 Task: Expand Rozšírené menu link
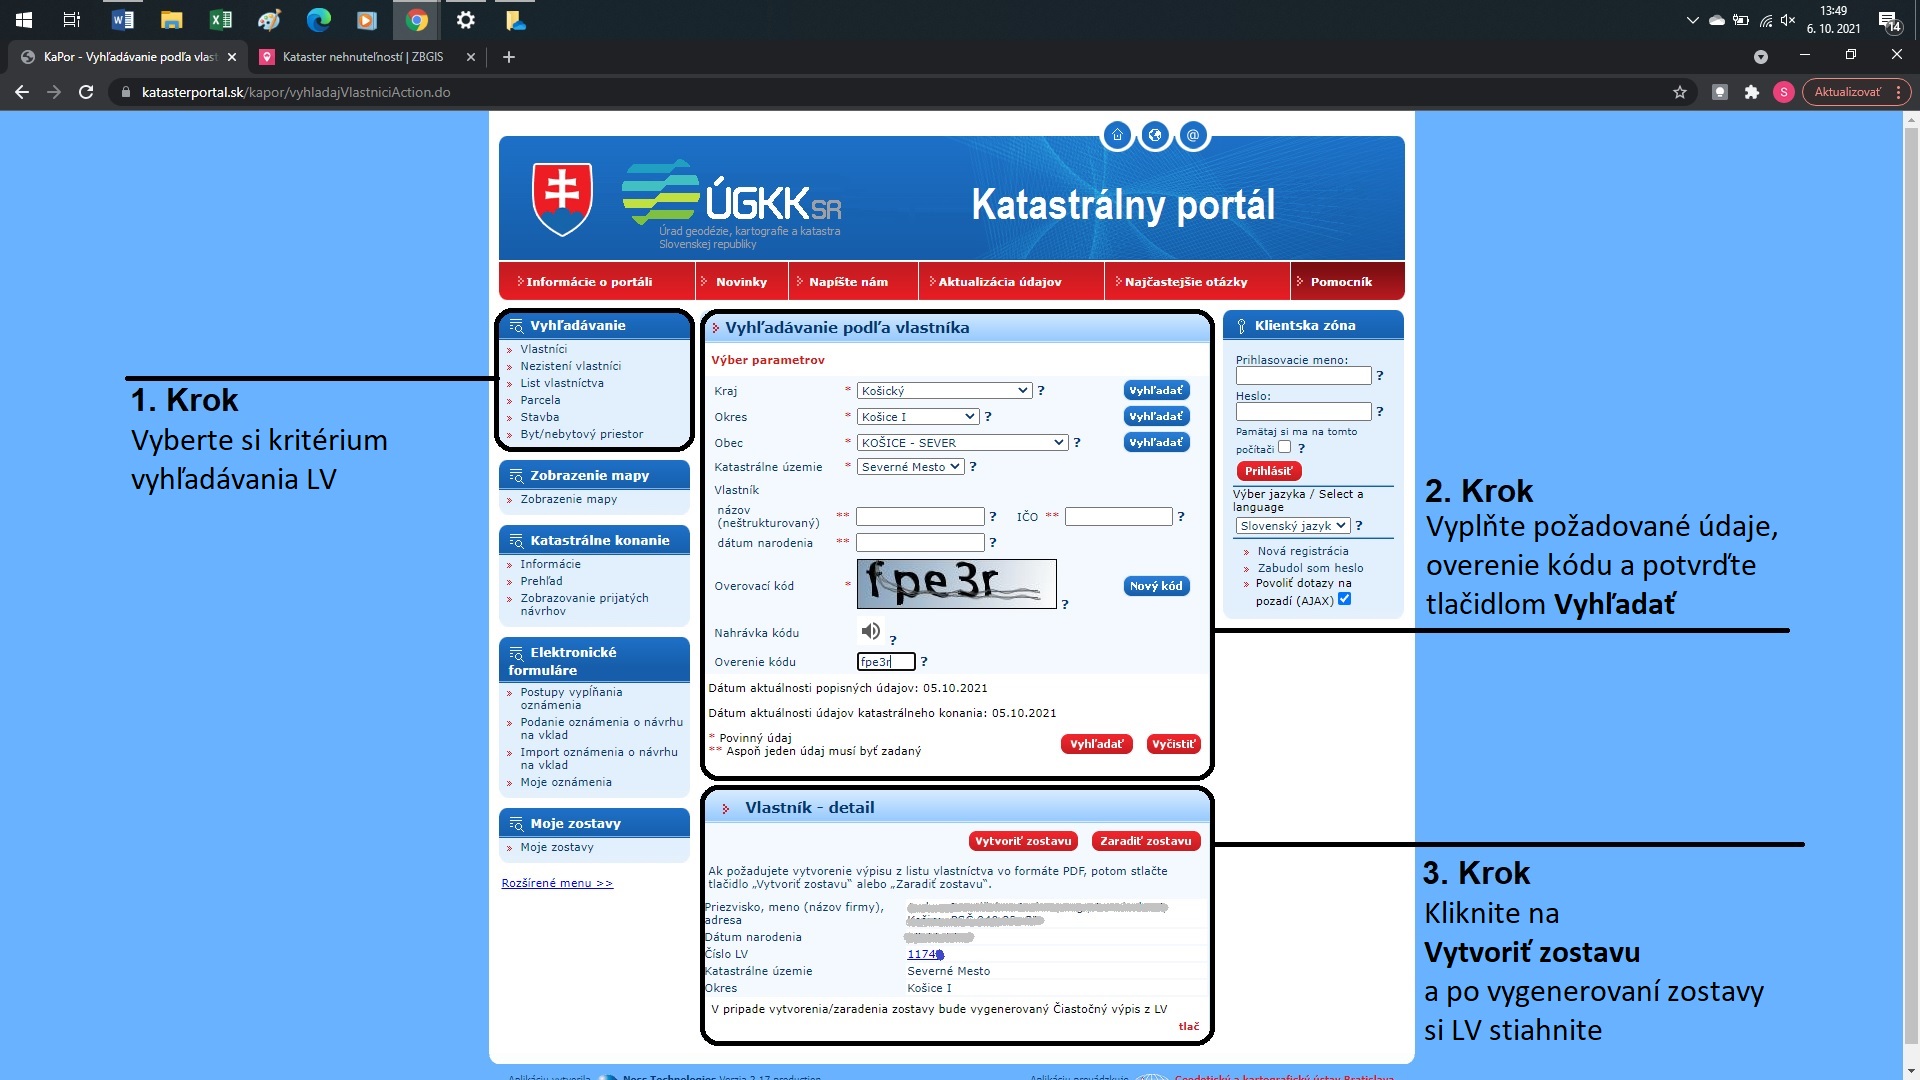557,883
